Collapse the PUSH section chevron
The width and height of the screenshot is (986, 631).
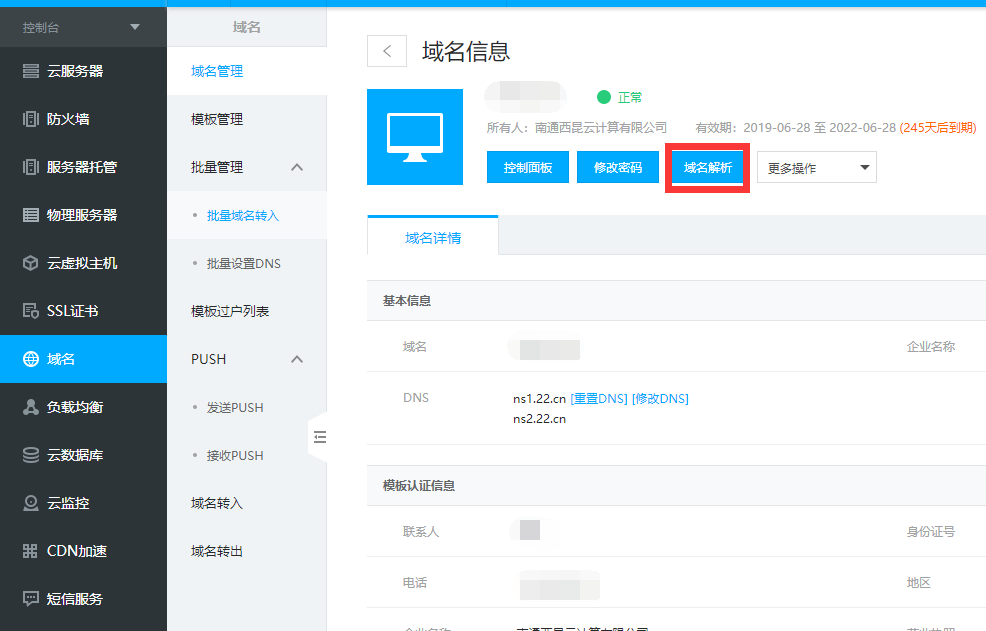tap(297, 359)
